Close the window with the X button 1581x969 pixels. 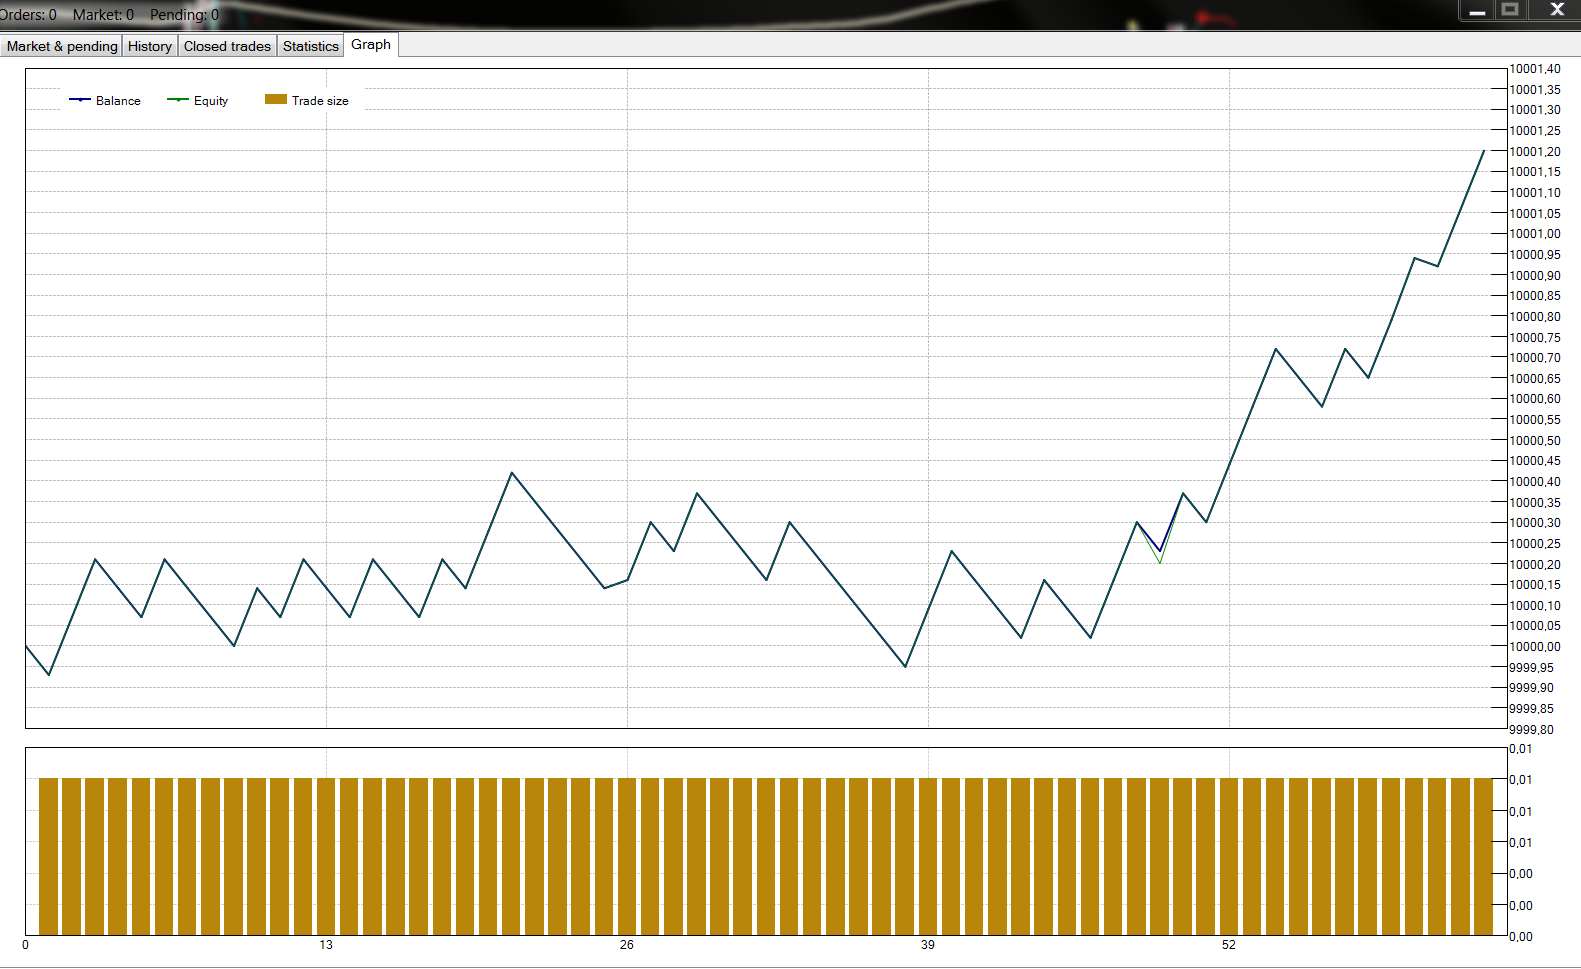click(1556, 10)
